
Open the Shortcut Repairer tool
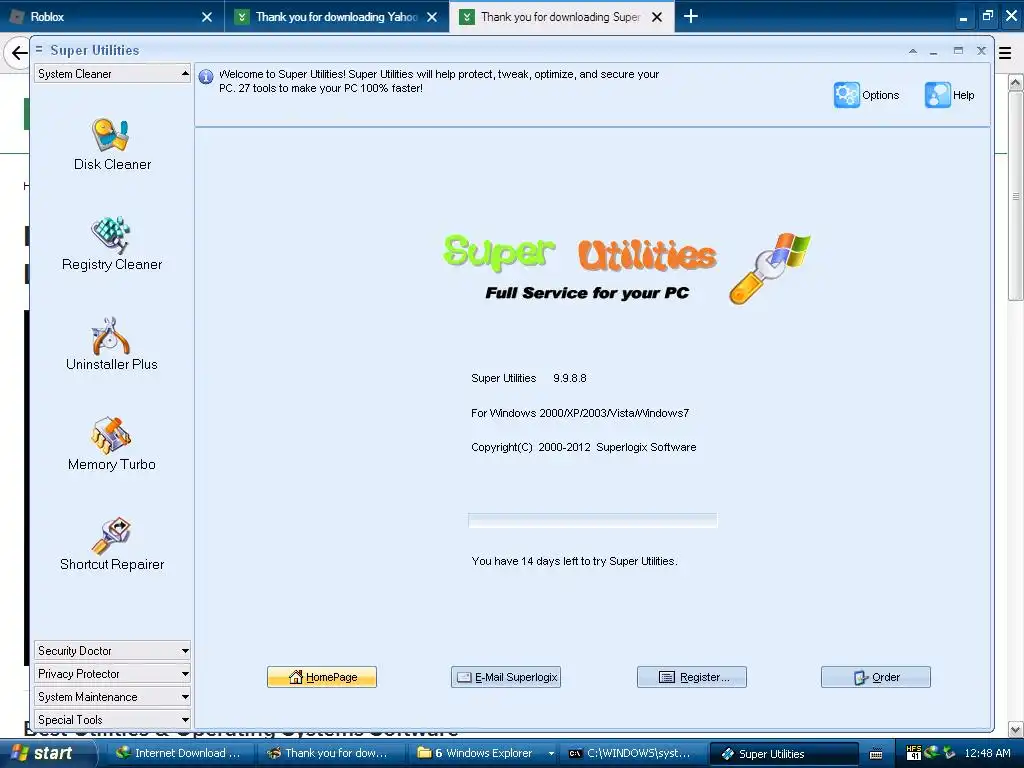click(112, 544)
